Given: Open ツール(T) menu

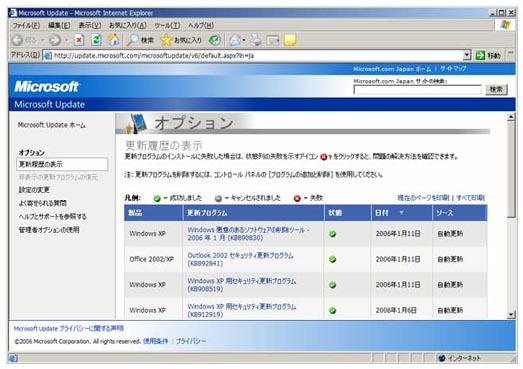Looking at the screenshot, I should pyautogui.click(x=167, y=25).
